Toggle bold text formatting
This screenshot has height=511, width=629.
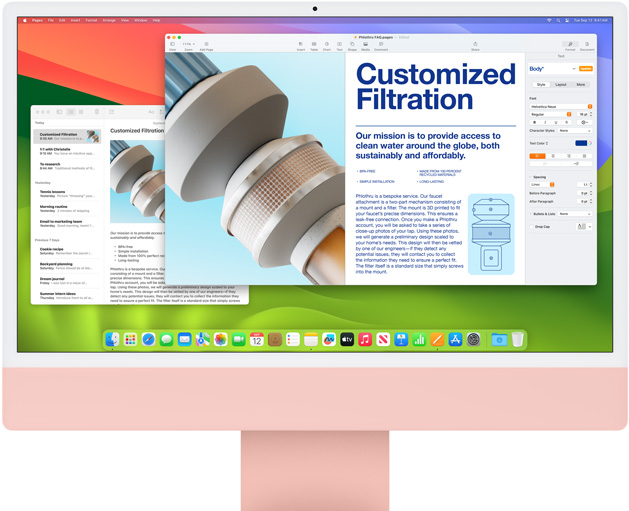click(x=535, y=122)
